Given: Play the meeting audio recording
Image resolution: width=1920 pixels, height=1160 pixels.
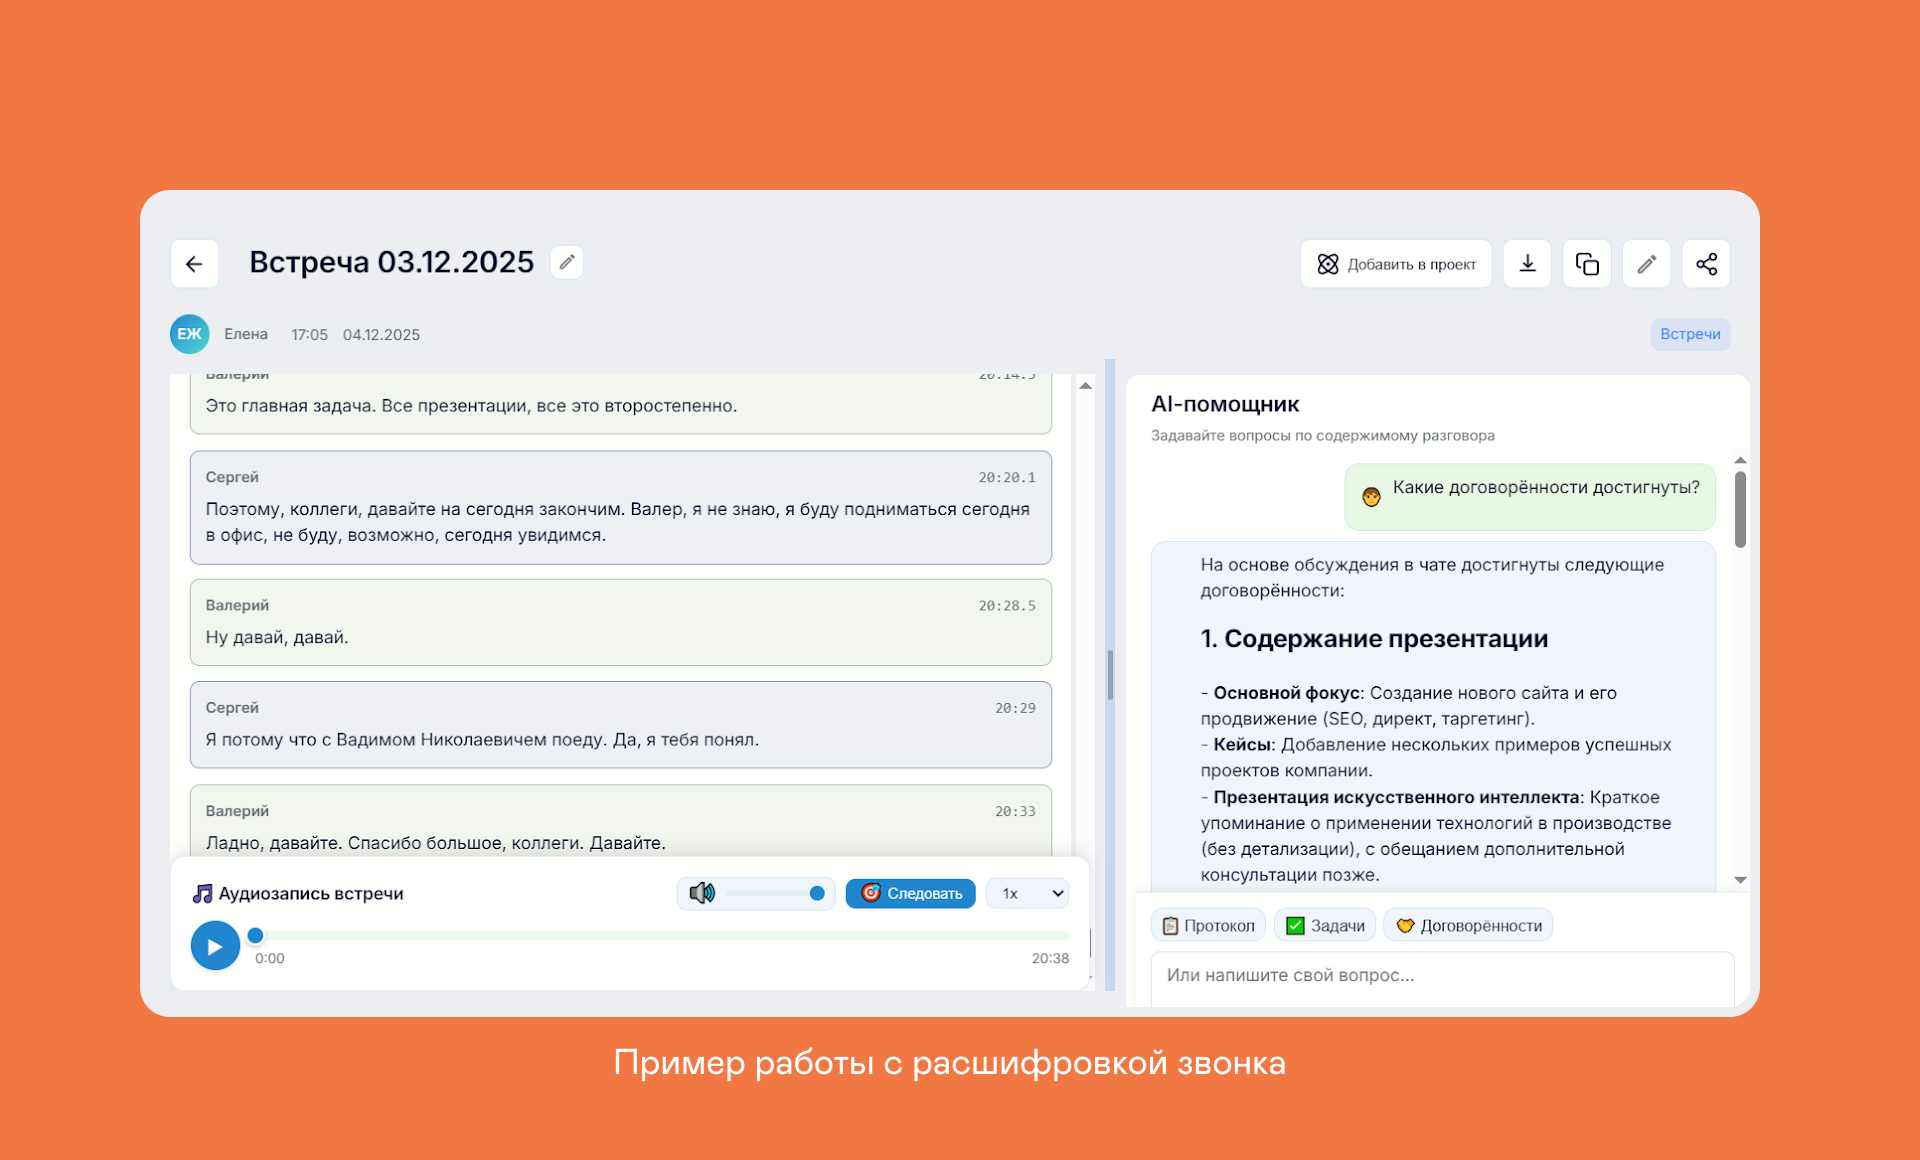Looking at the screenshot, I should click(x=215, y=946).
